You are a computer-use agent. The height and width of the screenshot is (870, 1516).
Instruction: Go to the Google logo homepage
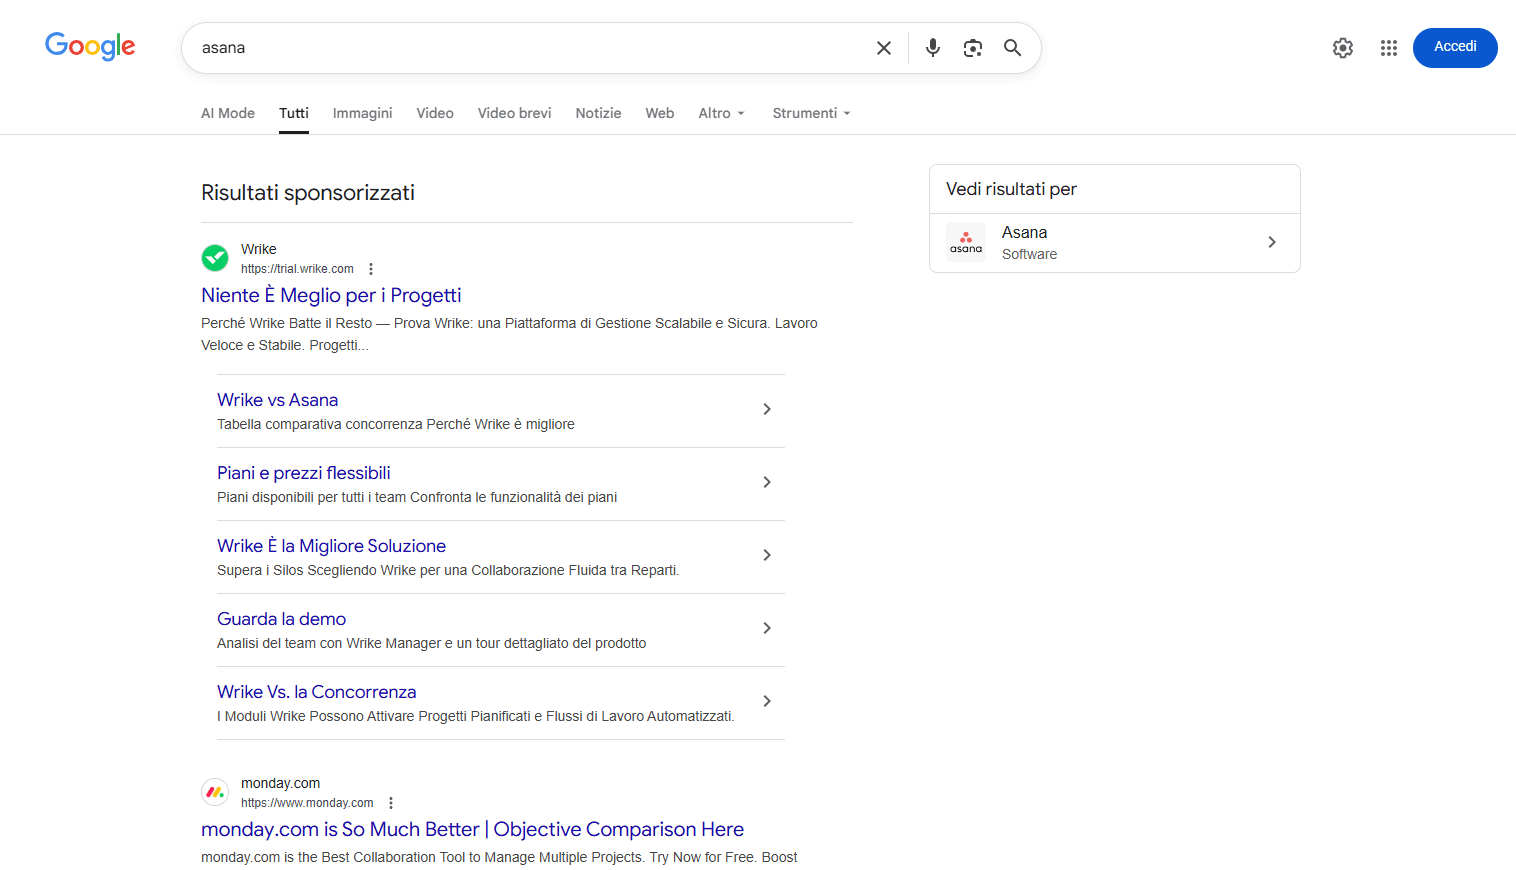tap(90, 46)
